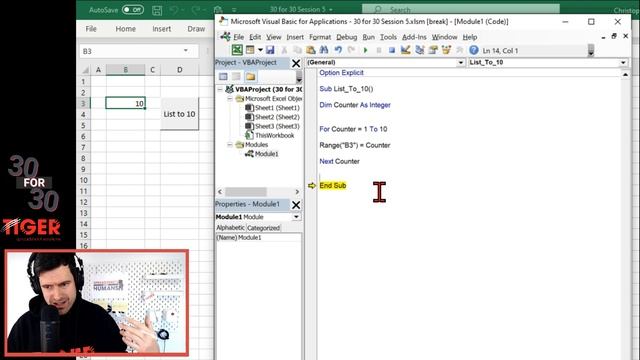Open the Home ribbon tab in Excel
The image size is (640, 360).
click(x=125, y=29)
